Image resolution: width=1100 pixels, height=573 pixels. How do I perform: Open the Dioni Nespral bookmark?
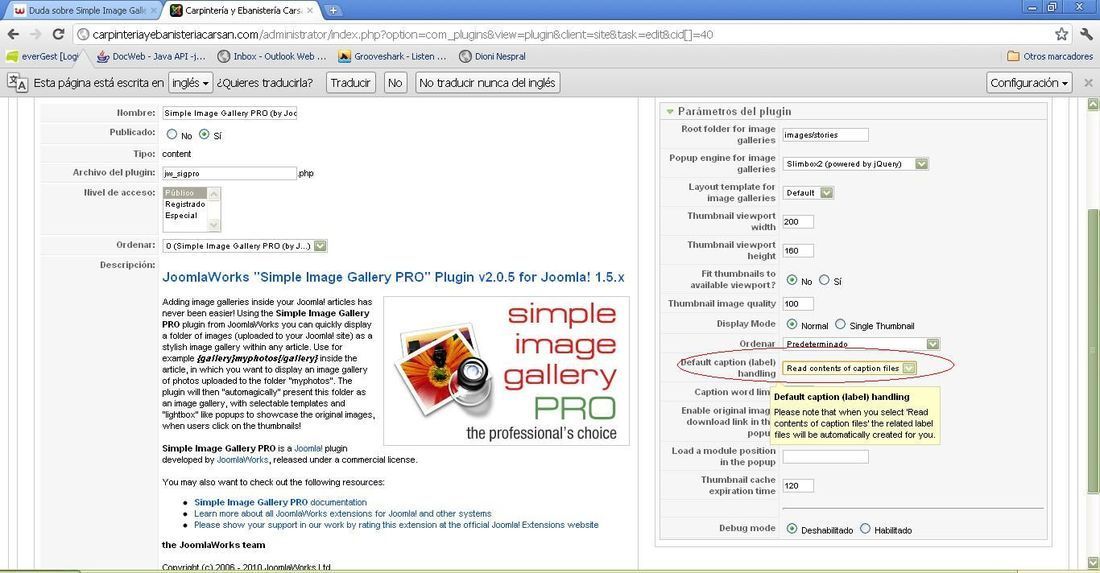point(492,56)
